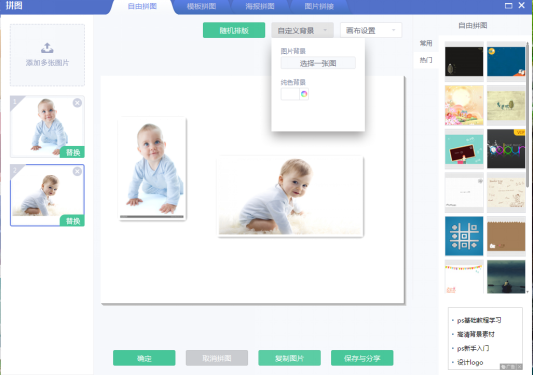Switch to the 自由拼图 tab
Image resolution: width=533 pixels, height=375 pixels.
point(142,6)
